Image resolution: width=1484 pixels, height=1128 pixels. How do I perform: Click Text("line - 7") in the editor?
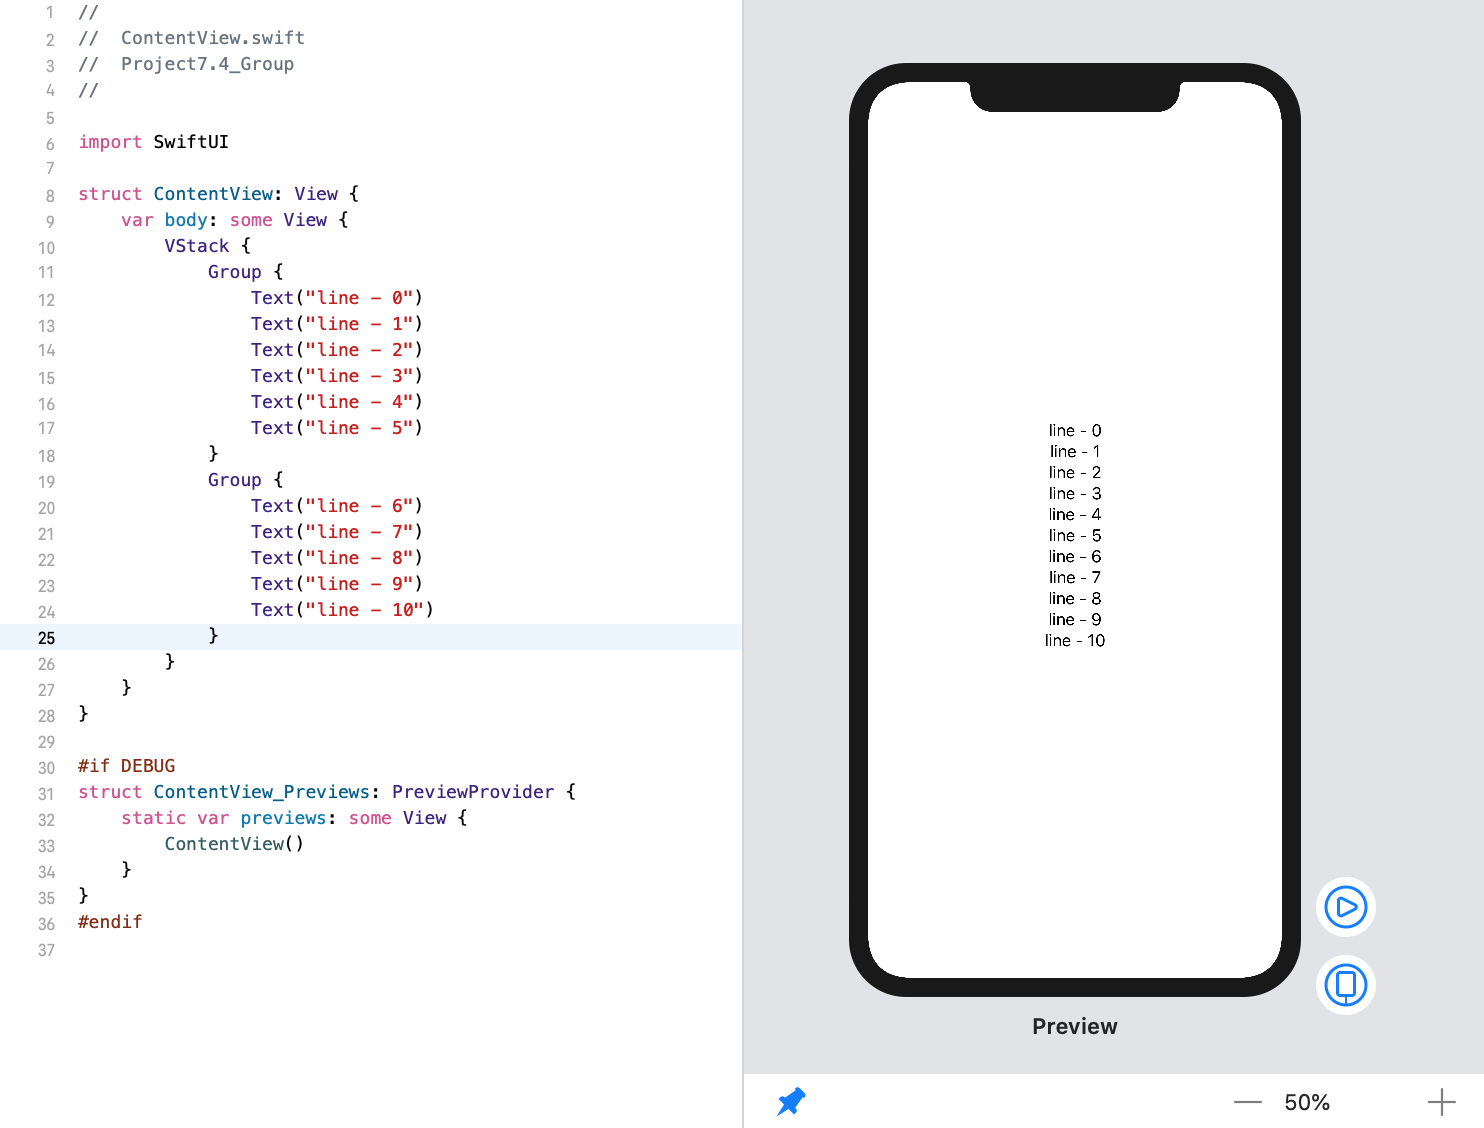point(337,532)
